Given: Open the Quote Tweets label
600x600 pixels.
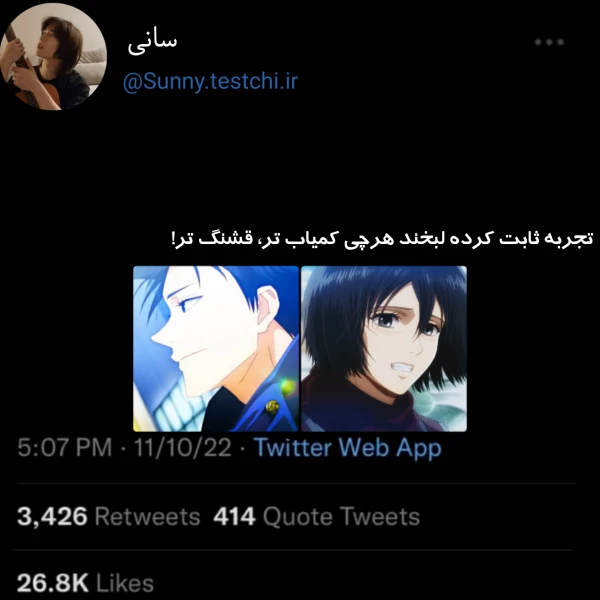Looking at the screenshot, I should pos(341,517).
